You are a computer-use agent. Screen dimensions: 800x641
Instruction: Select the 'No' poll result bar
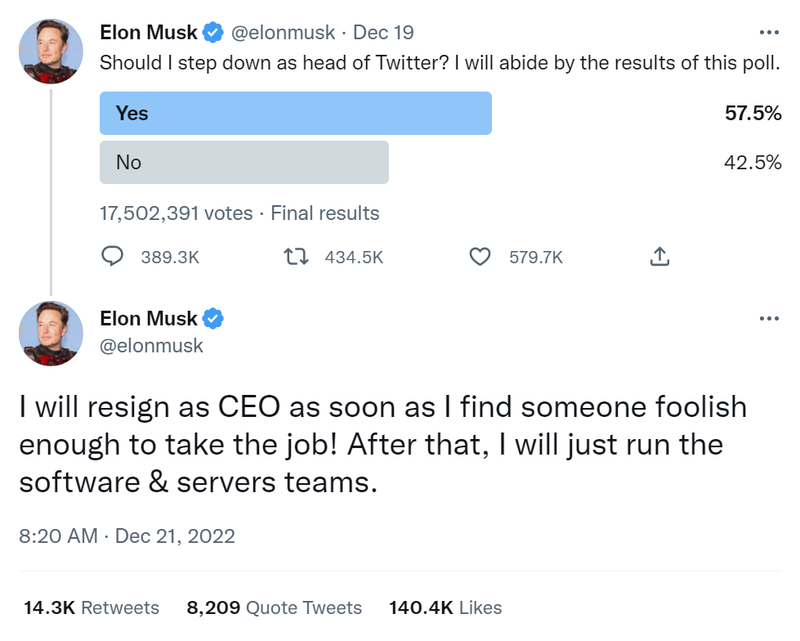tap(244, 162)
